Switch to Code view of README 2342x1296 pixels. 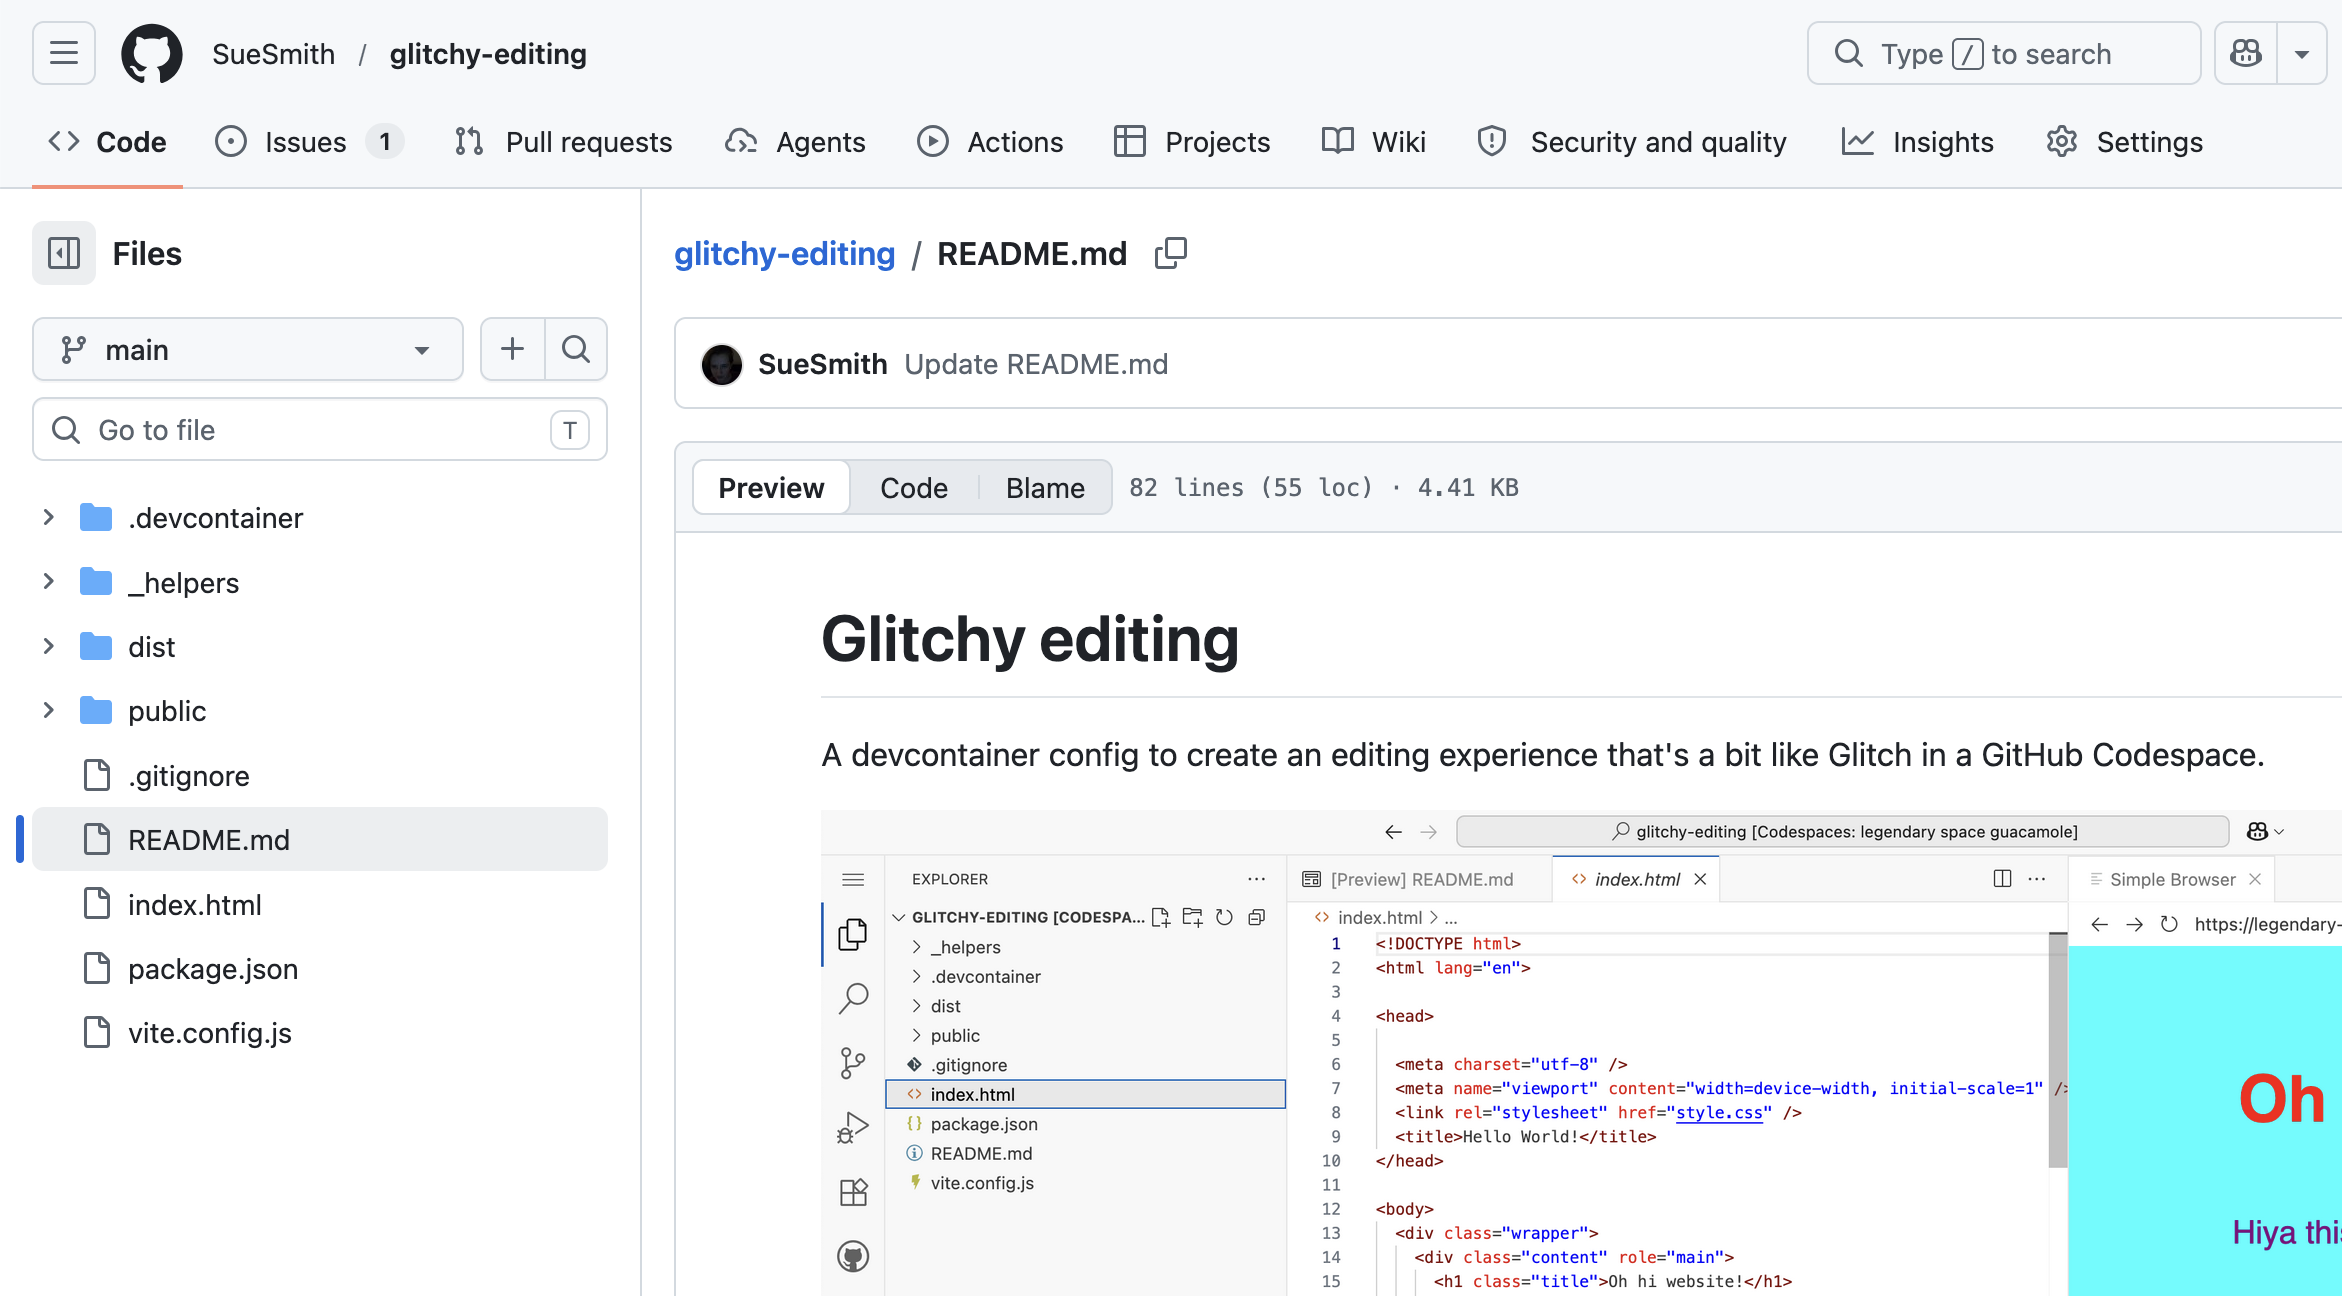pyautogui.click(x=914, y=487)
